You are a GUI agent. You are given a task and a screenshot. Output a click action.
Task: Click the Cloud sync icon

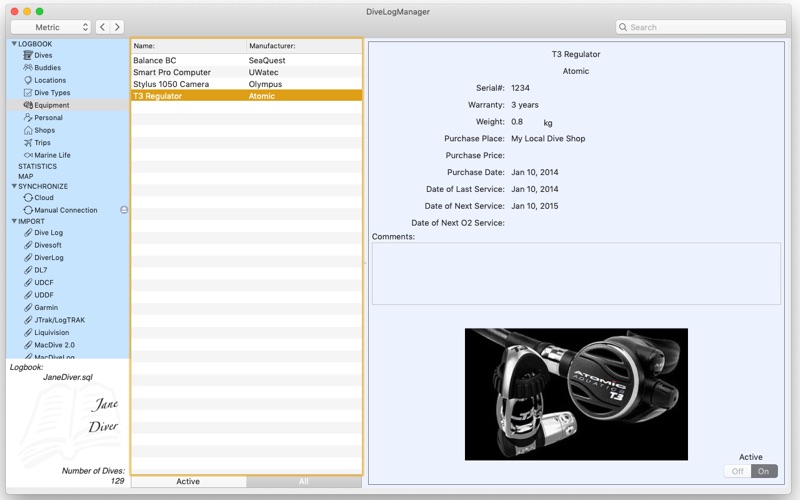point(28,198)
